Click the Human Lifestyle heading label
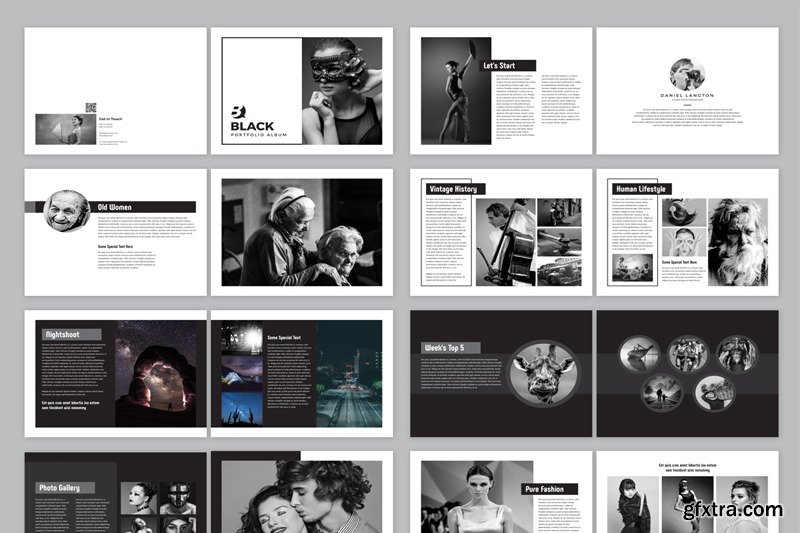This screenshot has width=800, height=533. click(641, 189)
